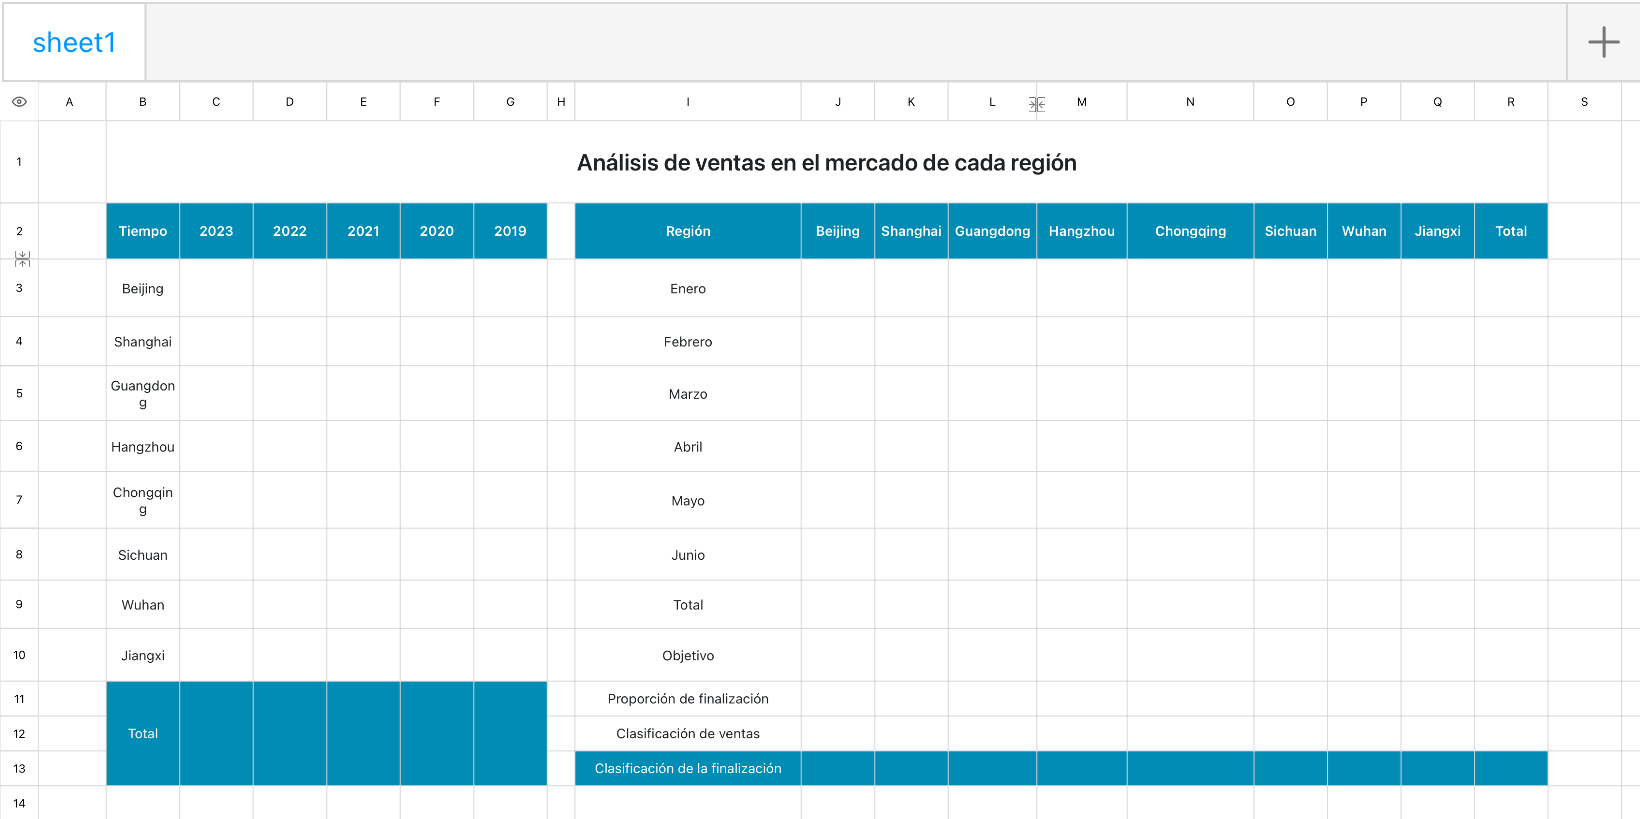Select the 'Sichuan' column header cell
This screenshot has height=819, width=1640.
tap(1290, 231)
